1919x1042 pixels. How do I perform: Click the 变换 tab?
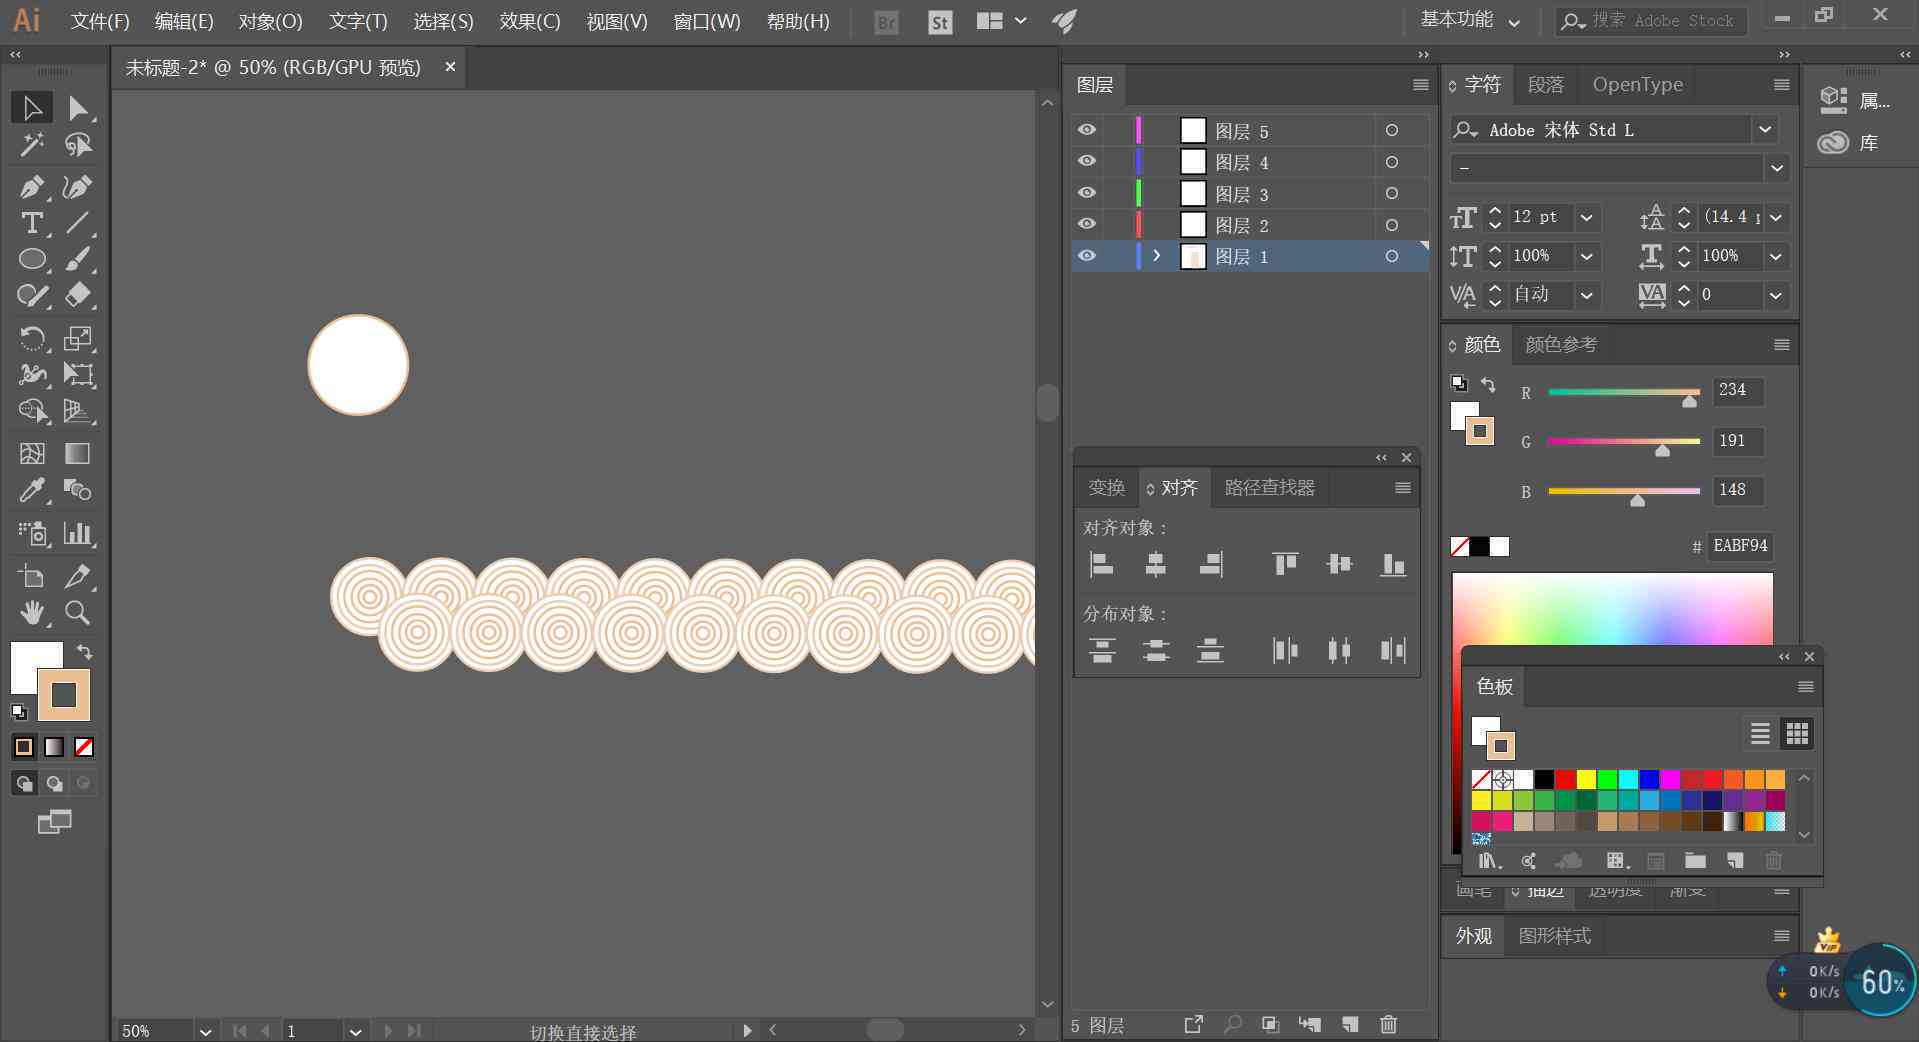pos(1107,487)
